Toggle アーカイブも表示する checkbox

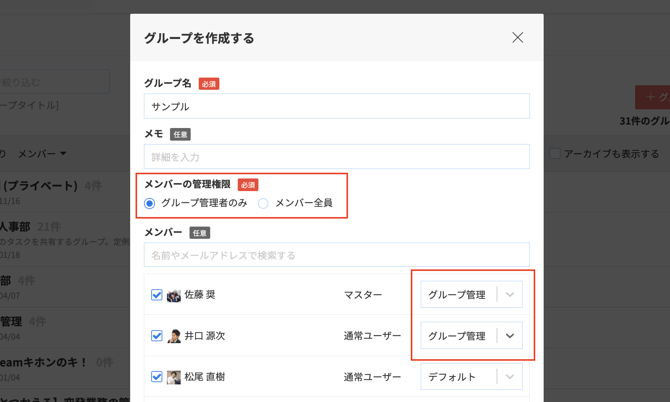(555, 154)
